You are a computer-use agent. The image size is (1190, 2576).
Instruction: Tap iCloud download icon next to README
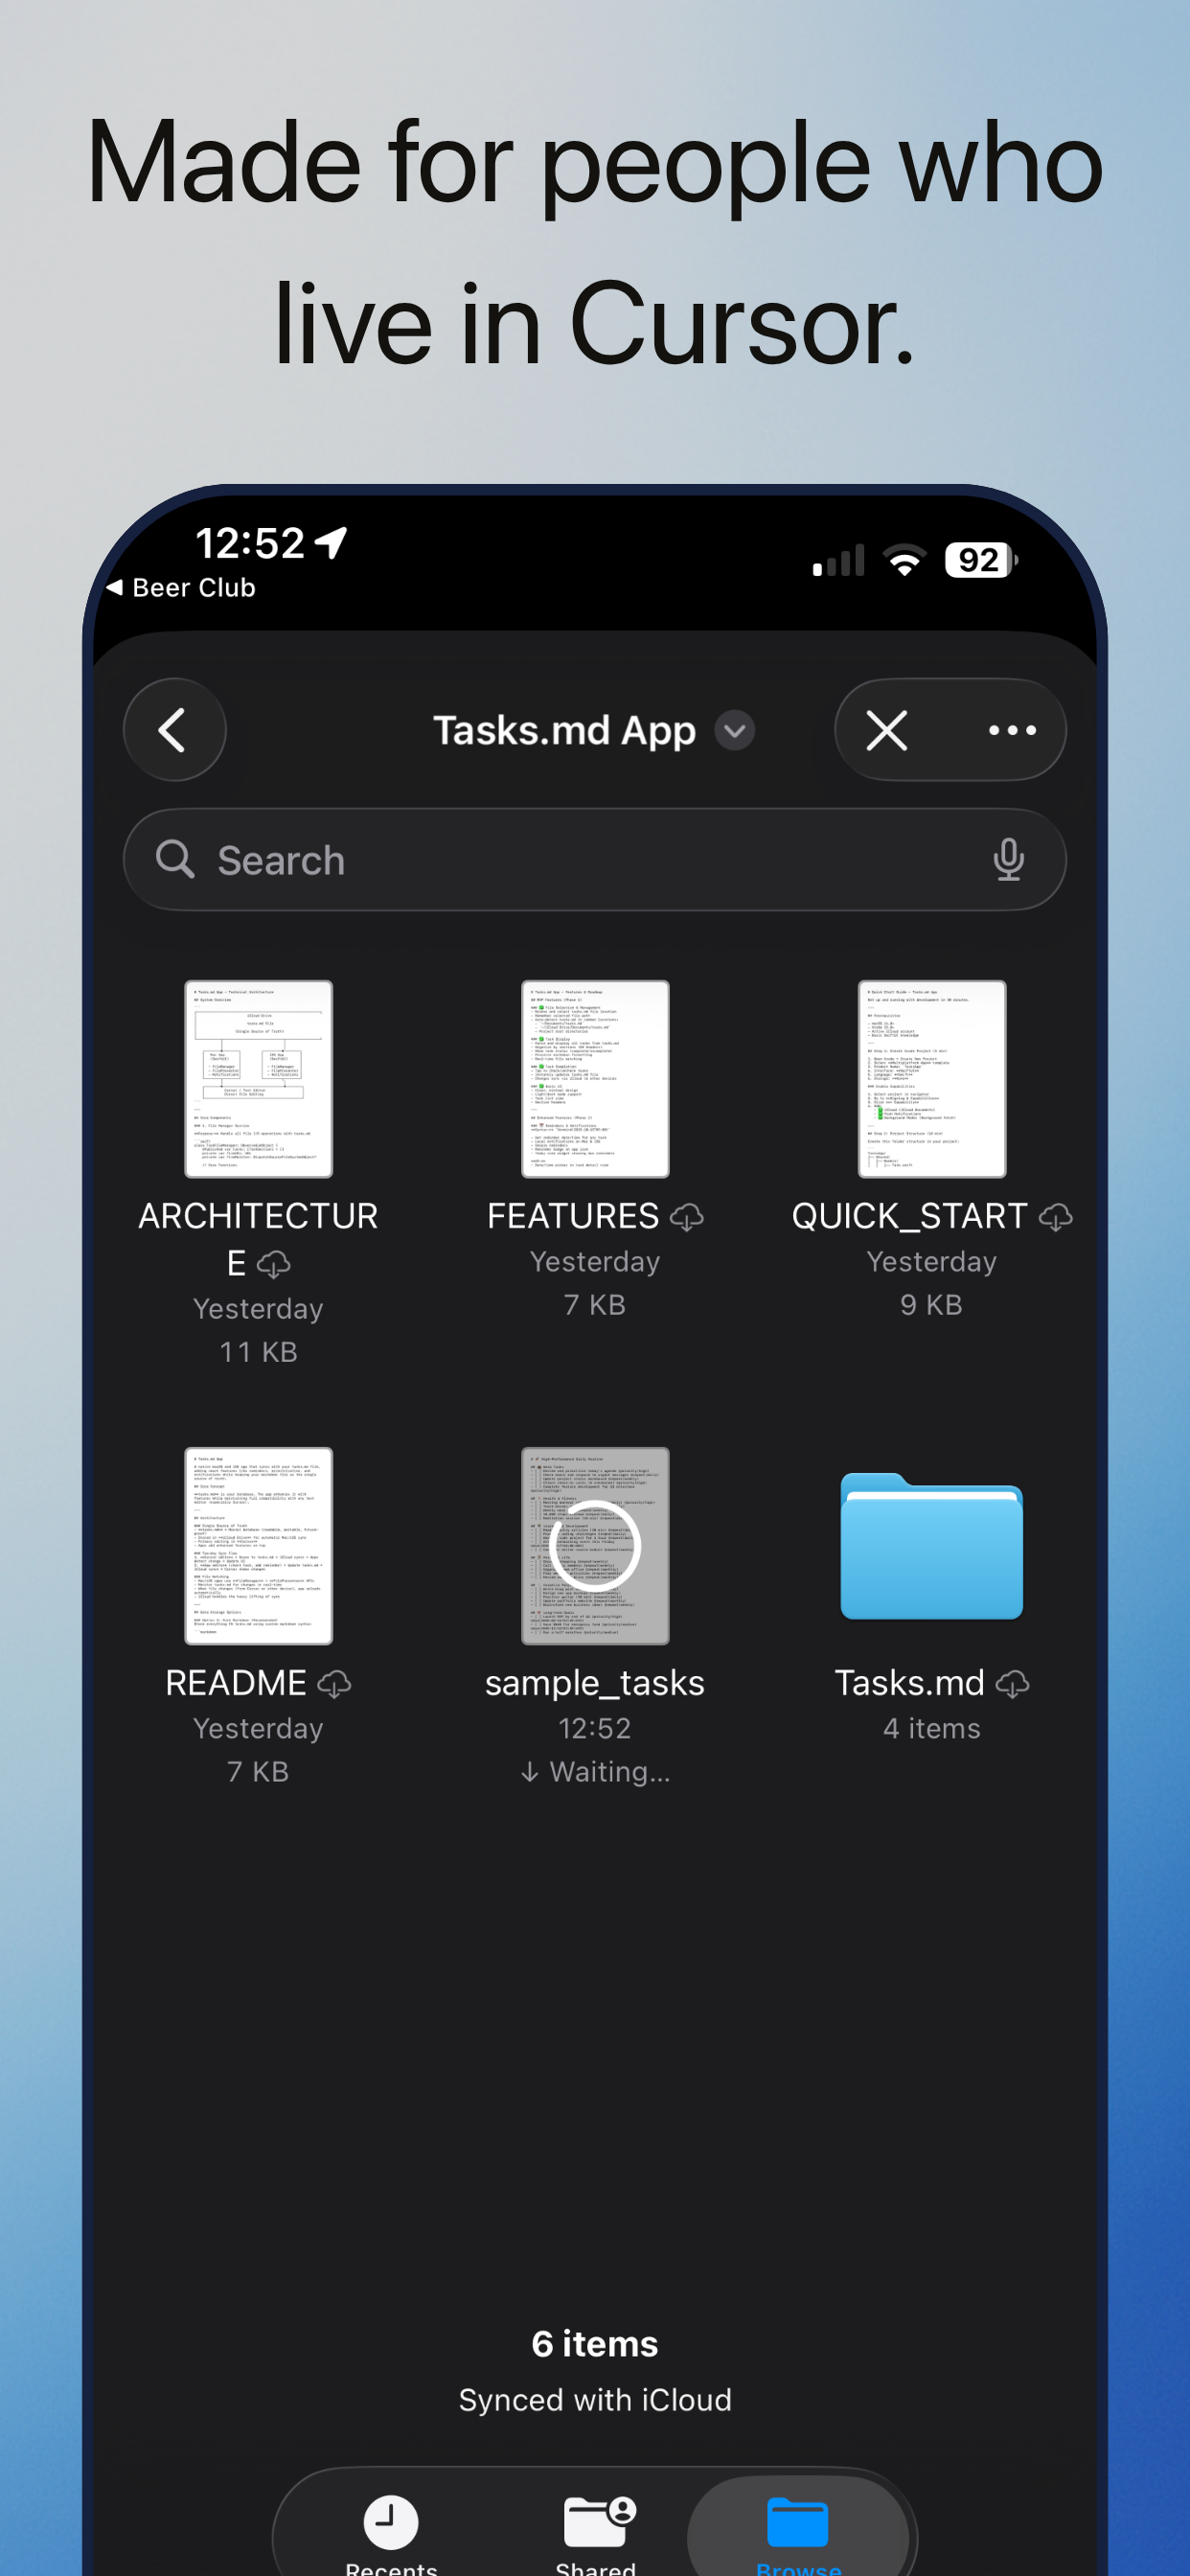click(334, 1684)
